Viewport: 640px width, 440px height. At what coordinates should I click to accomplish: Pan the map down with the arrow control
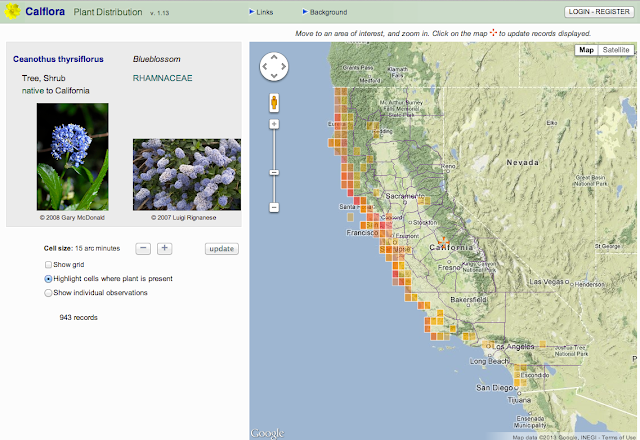pyautogui.click(x=274, y=76)
